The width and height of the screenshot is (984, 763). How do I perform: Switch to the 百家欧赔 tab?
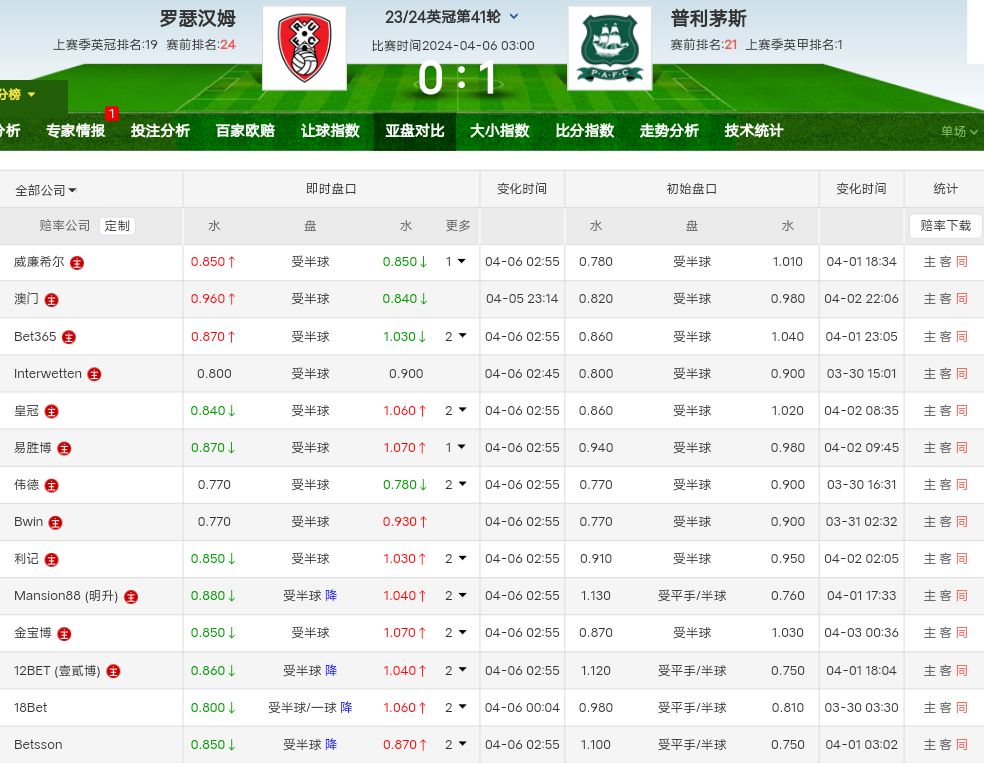[x=245, y=131]
